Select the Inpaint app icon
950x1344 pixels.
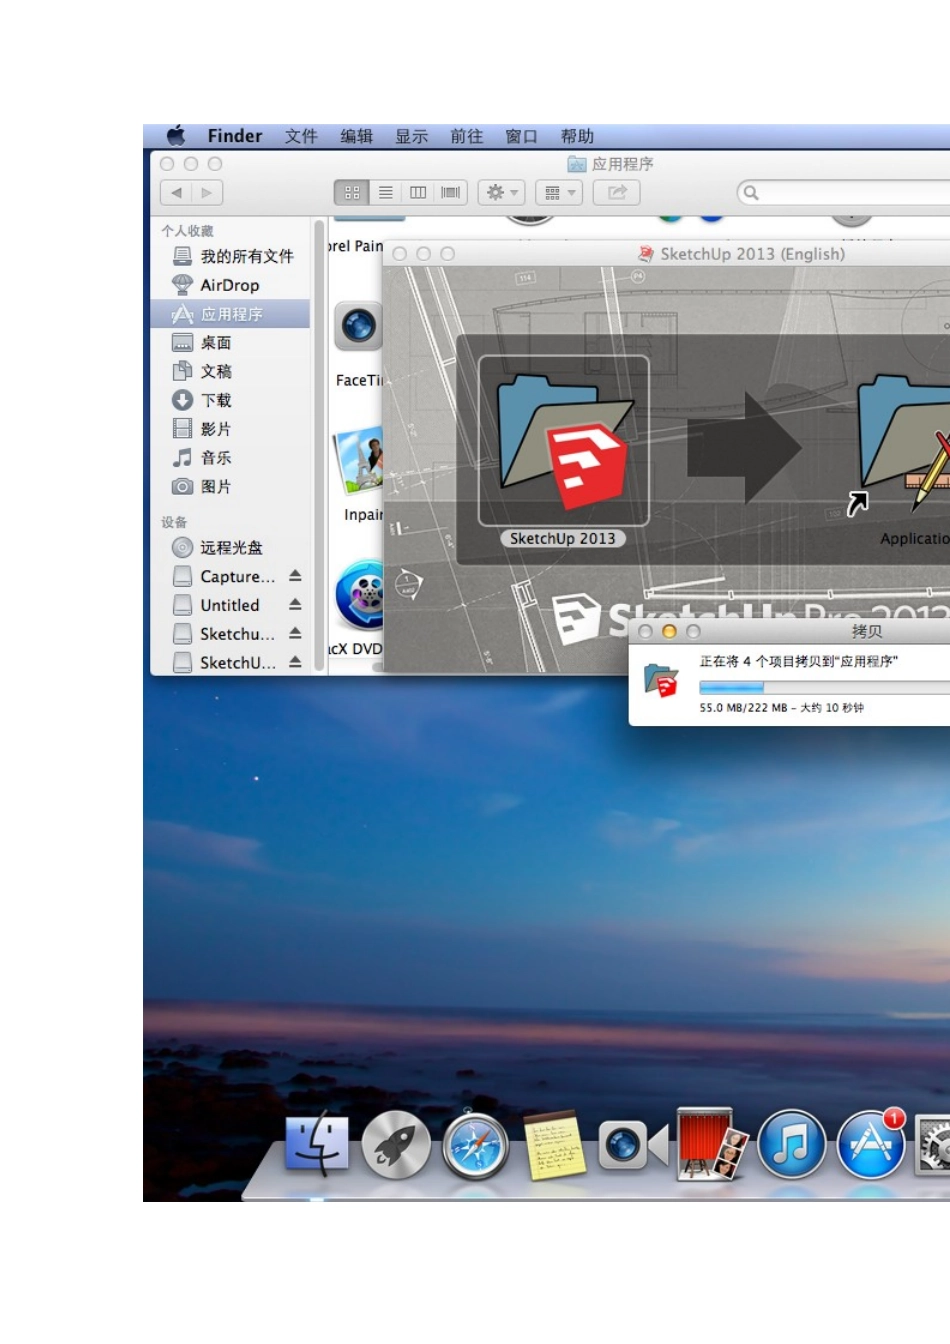tap(358, 461)
